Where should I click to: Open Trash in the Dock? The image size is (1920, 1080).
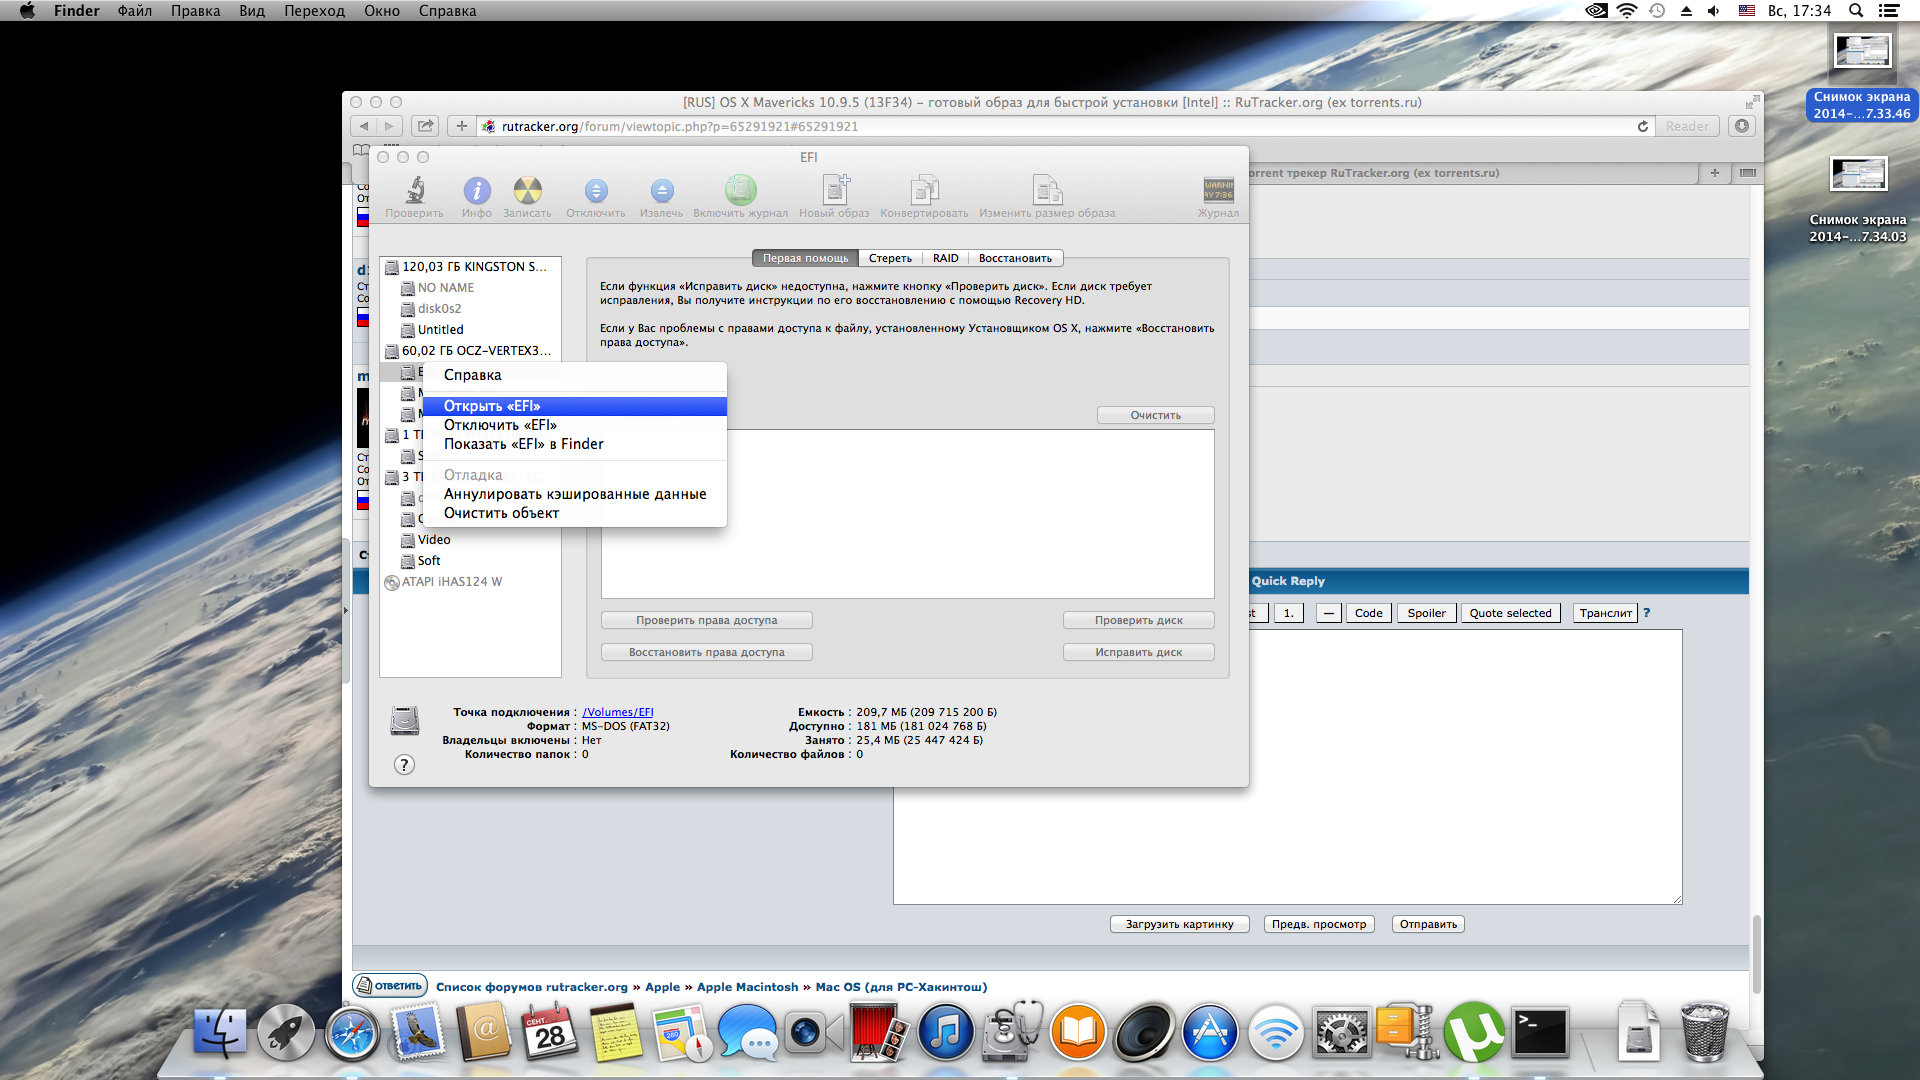pos(1705,1032)
